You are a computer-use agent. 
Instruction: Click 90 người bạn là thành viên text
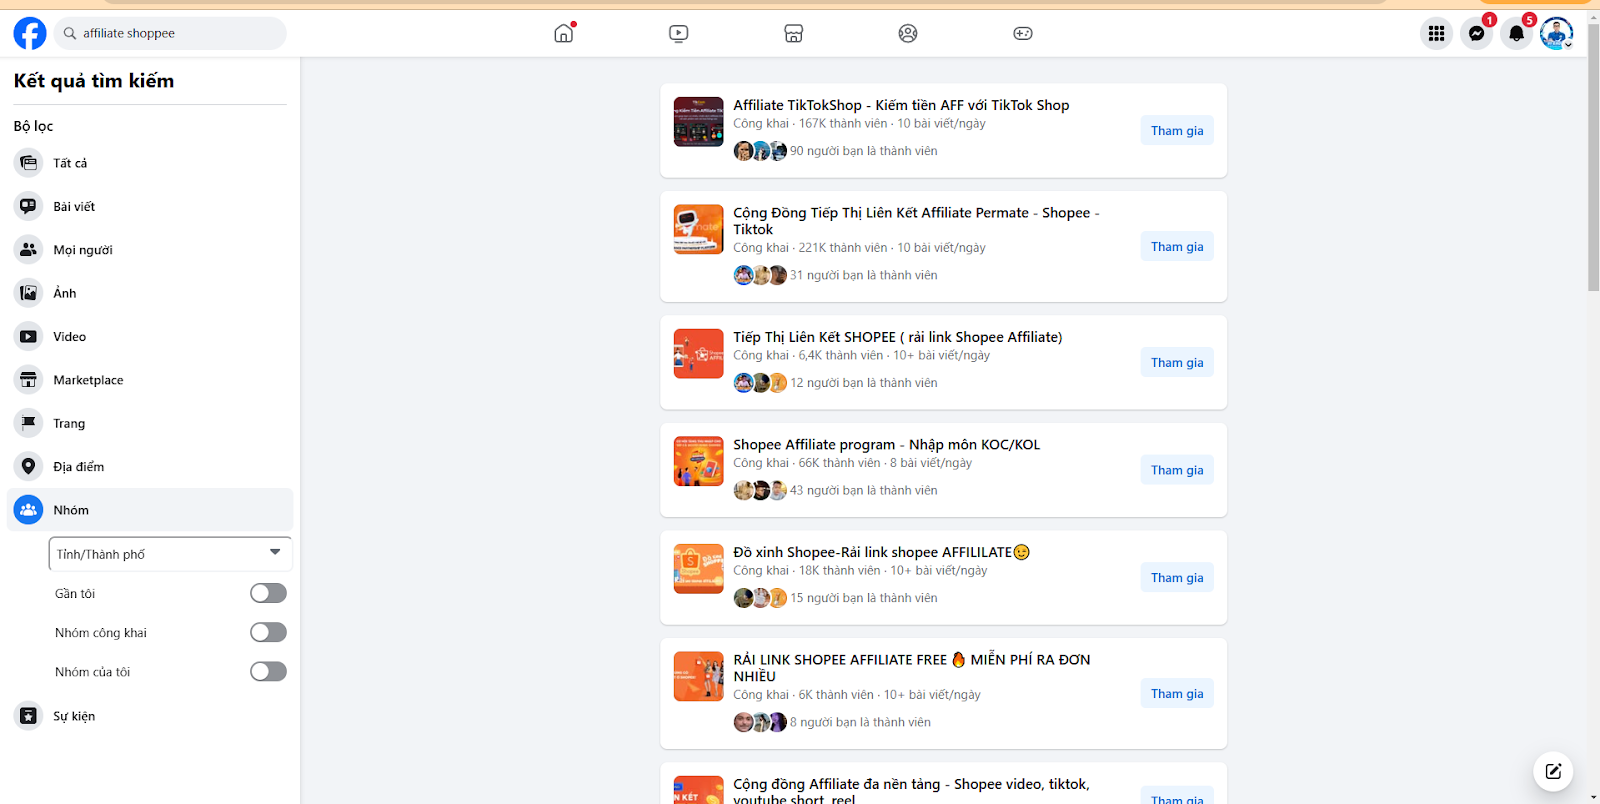click(x=864, y=151)
